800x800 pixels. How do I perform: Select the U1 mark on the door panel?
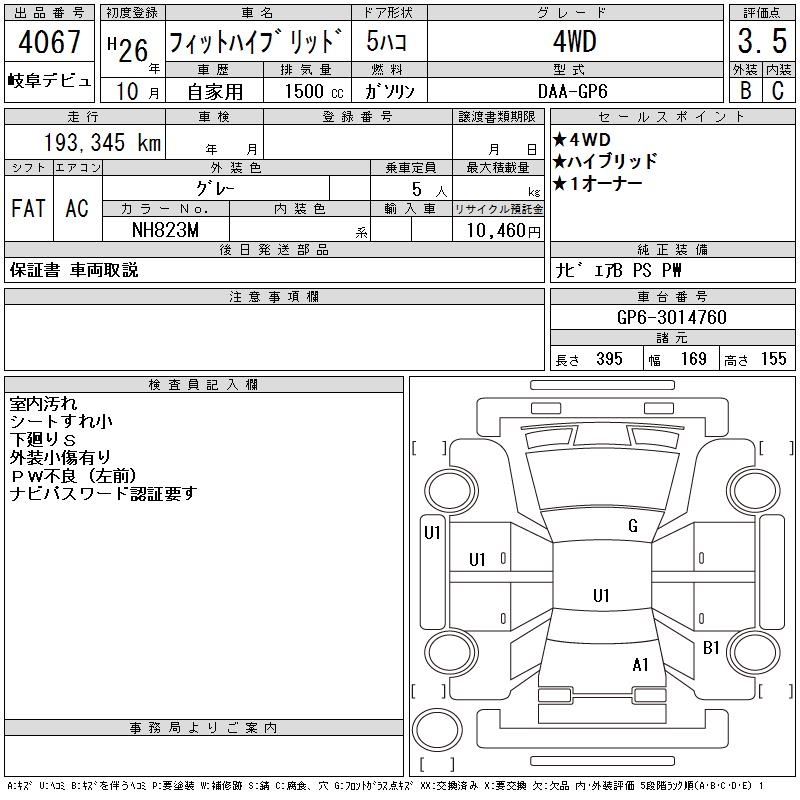[x=478, y=560]
